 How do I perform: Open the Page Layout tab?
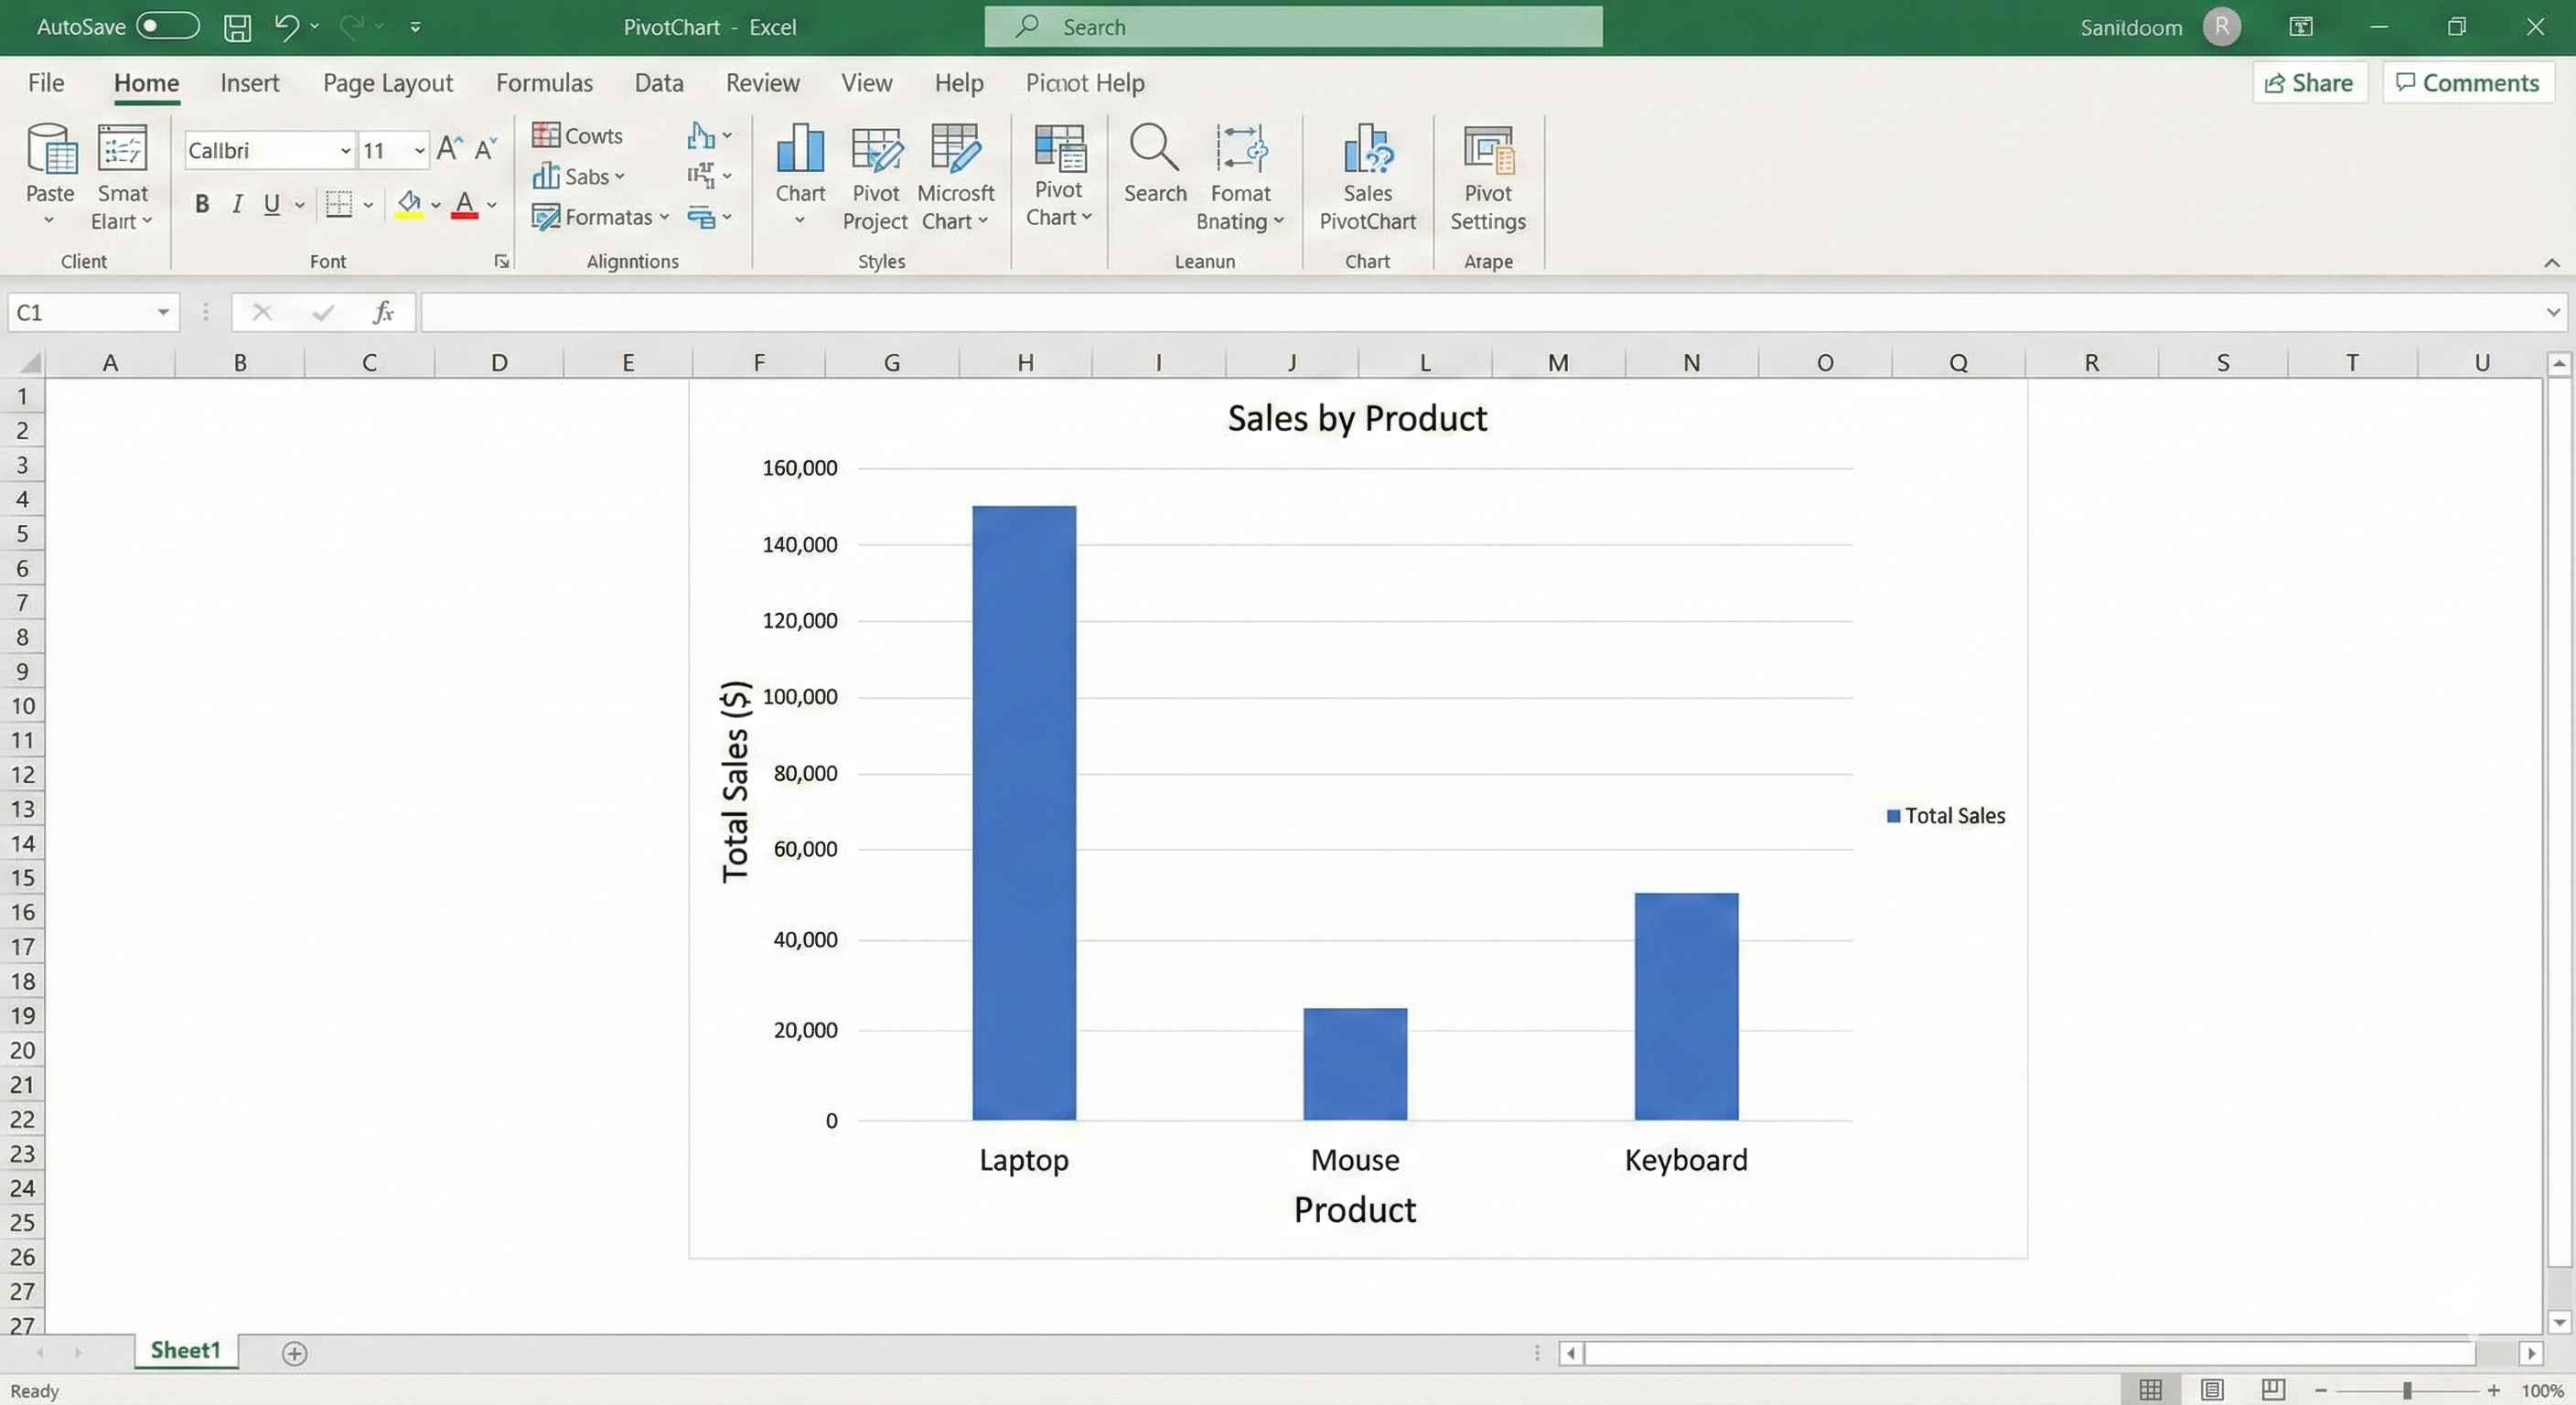[x=387, y=83]
